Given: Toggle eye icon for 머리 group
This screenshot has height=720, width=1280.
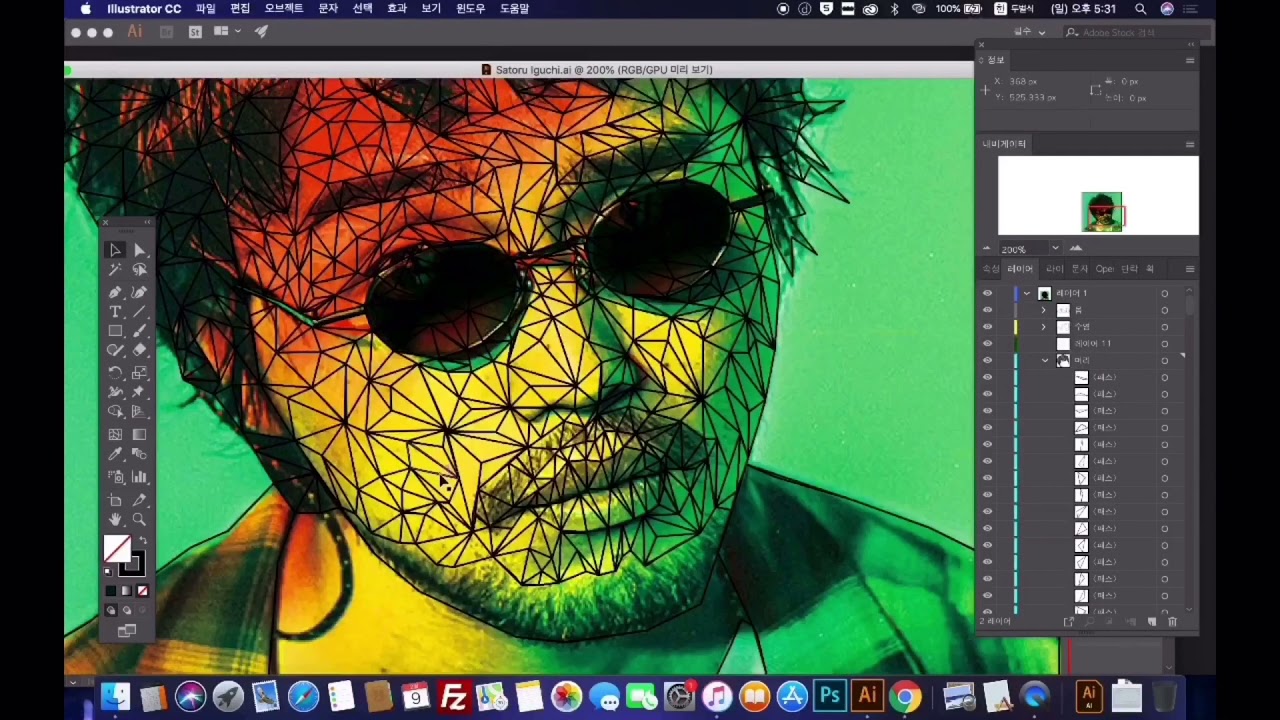Looking at the screenshot, I should [x=987, y=360].
